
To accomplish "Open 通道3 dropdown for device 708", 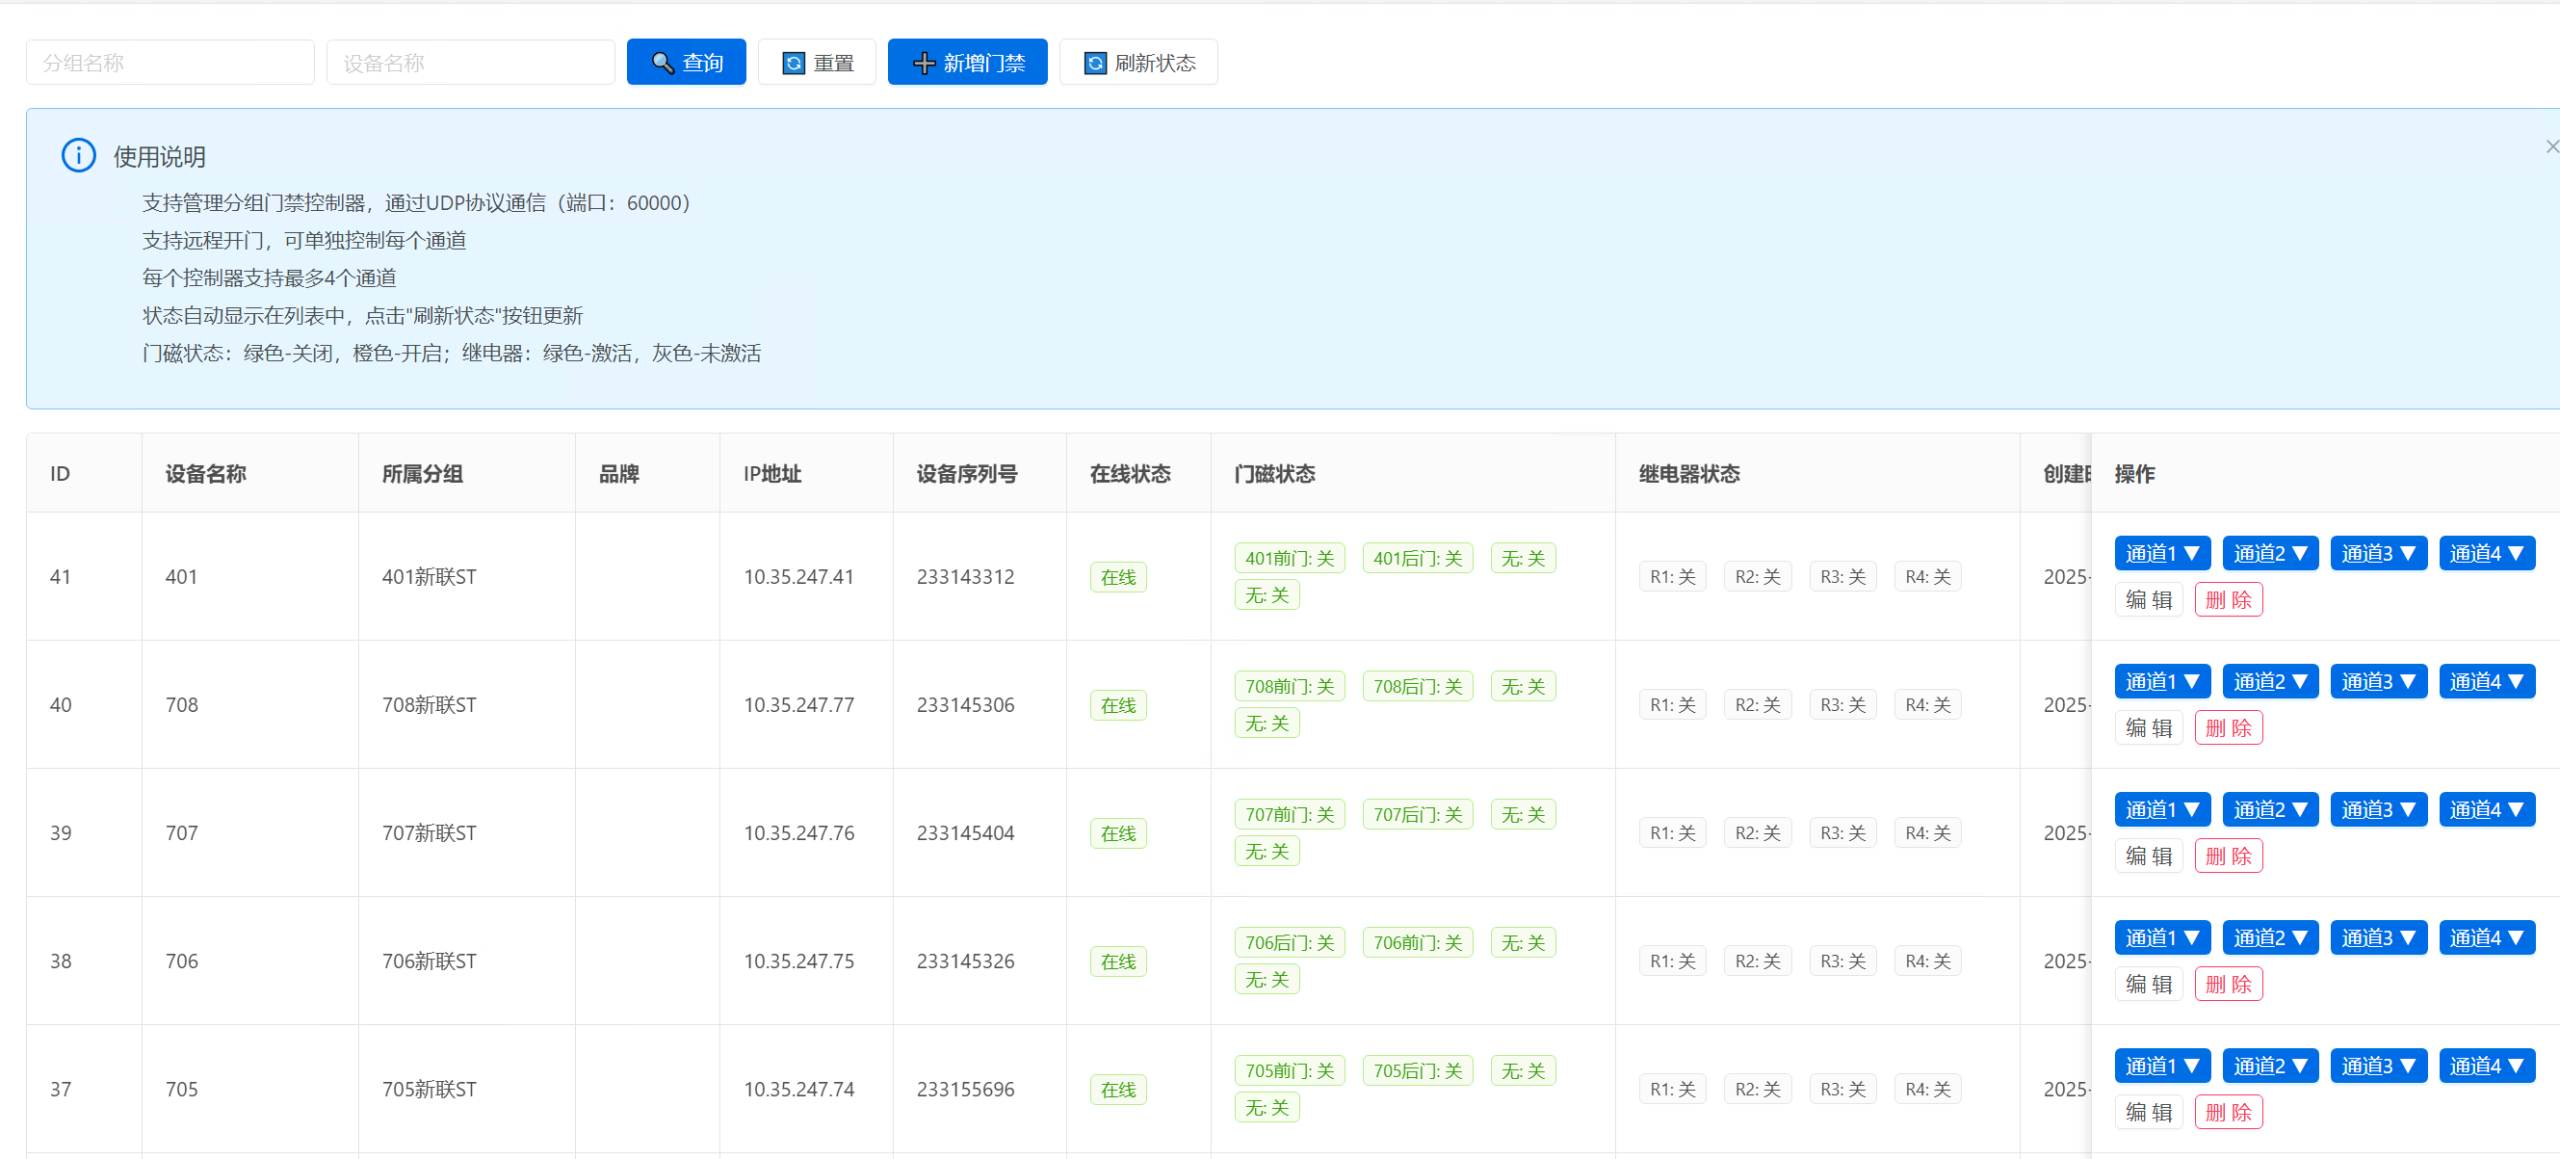I will pos(2377,681).
